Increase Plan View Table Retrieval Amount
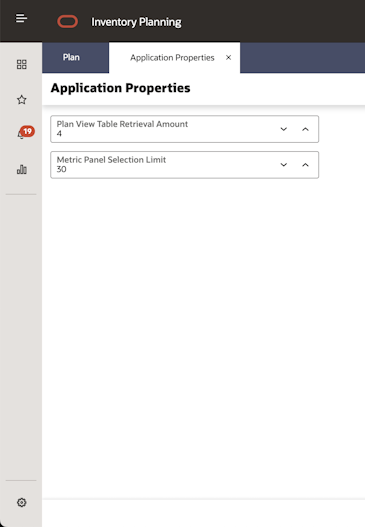 point(305,129)
